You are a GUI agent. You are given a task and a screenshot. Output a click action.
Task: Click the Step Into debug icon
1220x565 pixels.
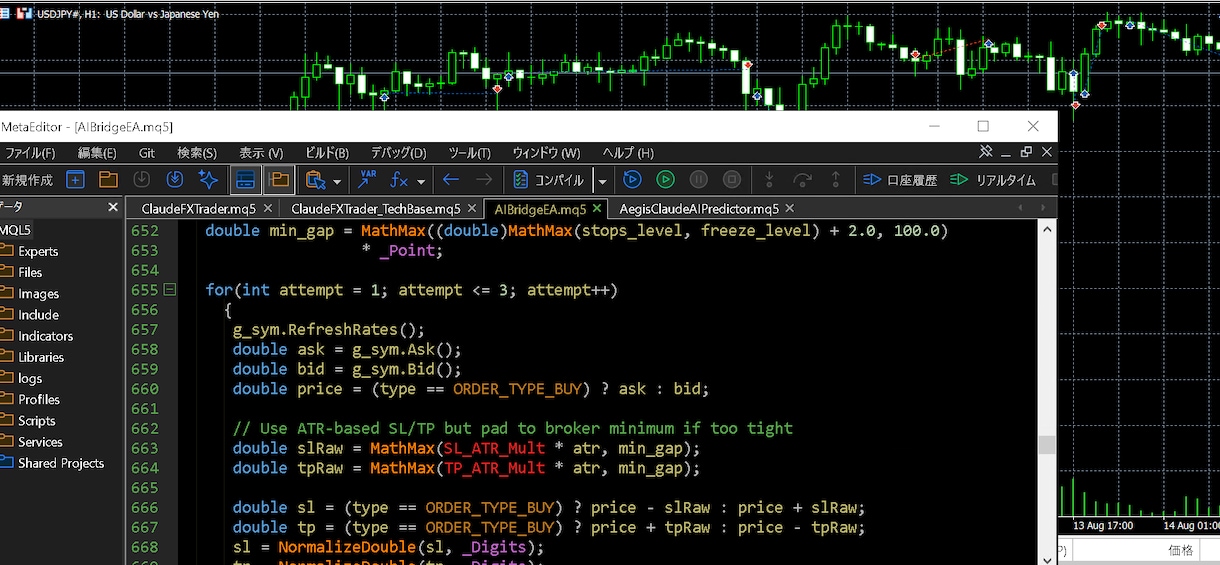[x=769, y=180]
